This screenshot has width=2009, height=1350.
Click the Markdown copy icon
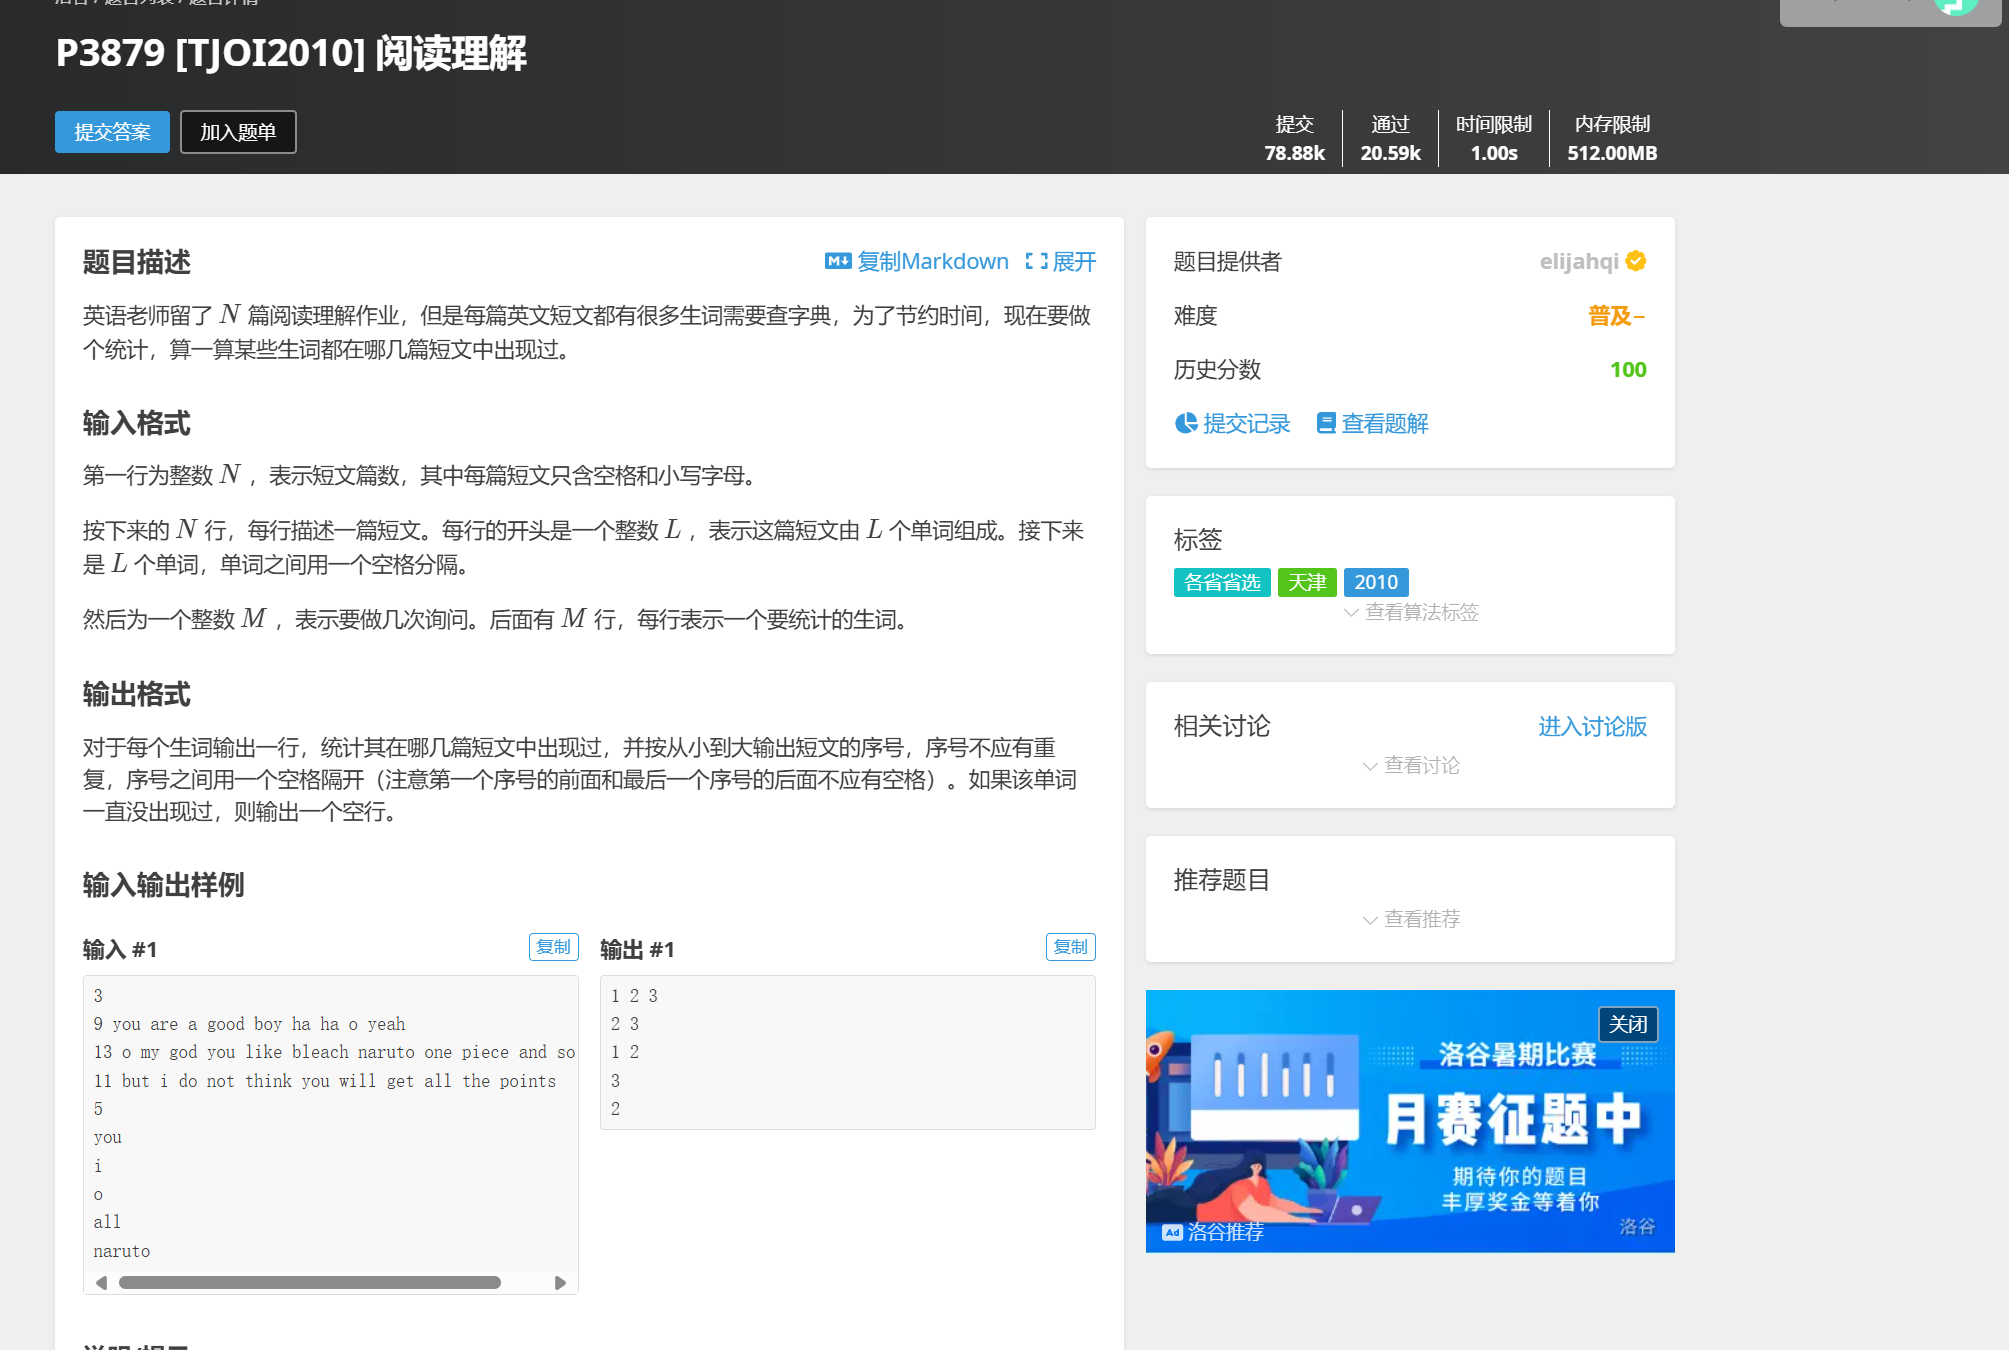pos(837,261)
